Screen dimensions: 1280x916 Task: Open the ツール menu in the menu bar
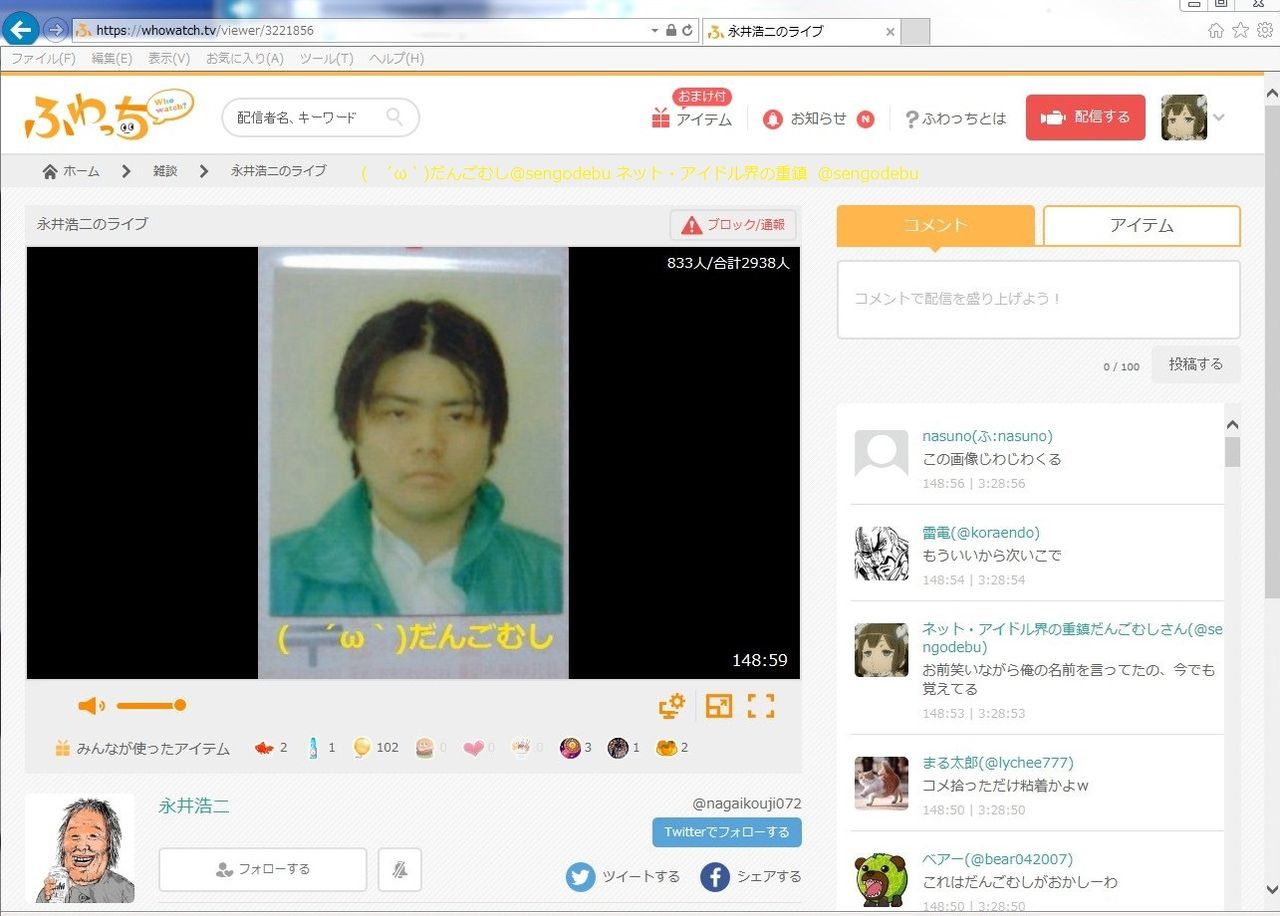pyautogui.click(x=325, y=58)
